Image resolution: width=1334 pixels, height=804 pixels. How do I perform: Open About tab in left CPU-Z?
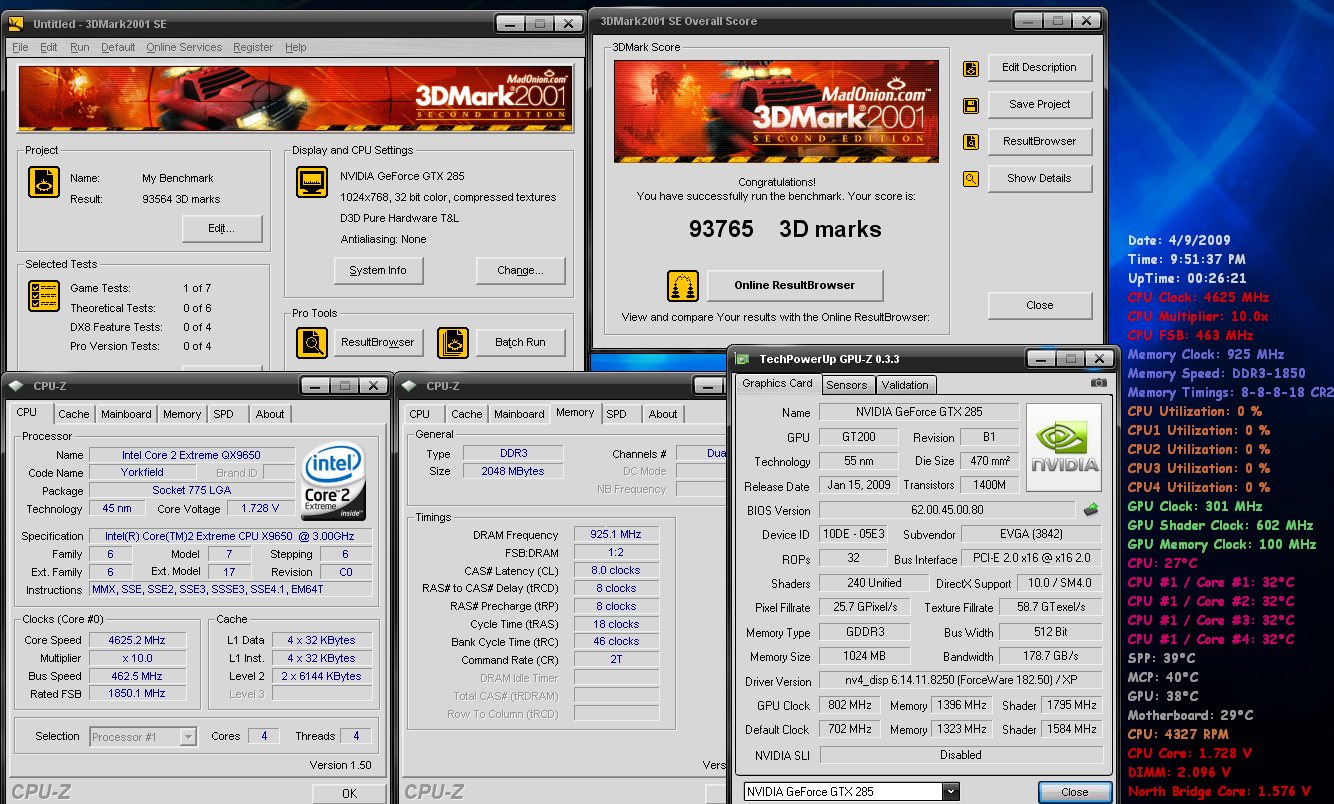pyautogui.click(x=270, y=414)
